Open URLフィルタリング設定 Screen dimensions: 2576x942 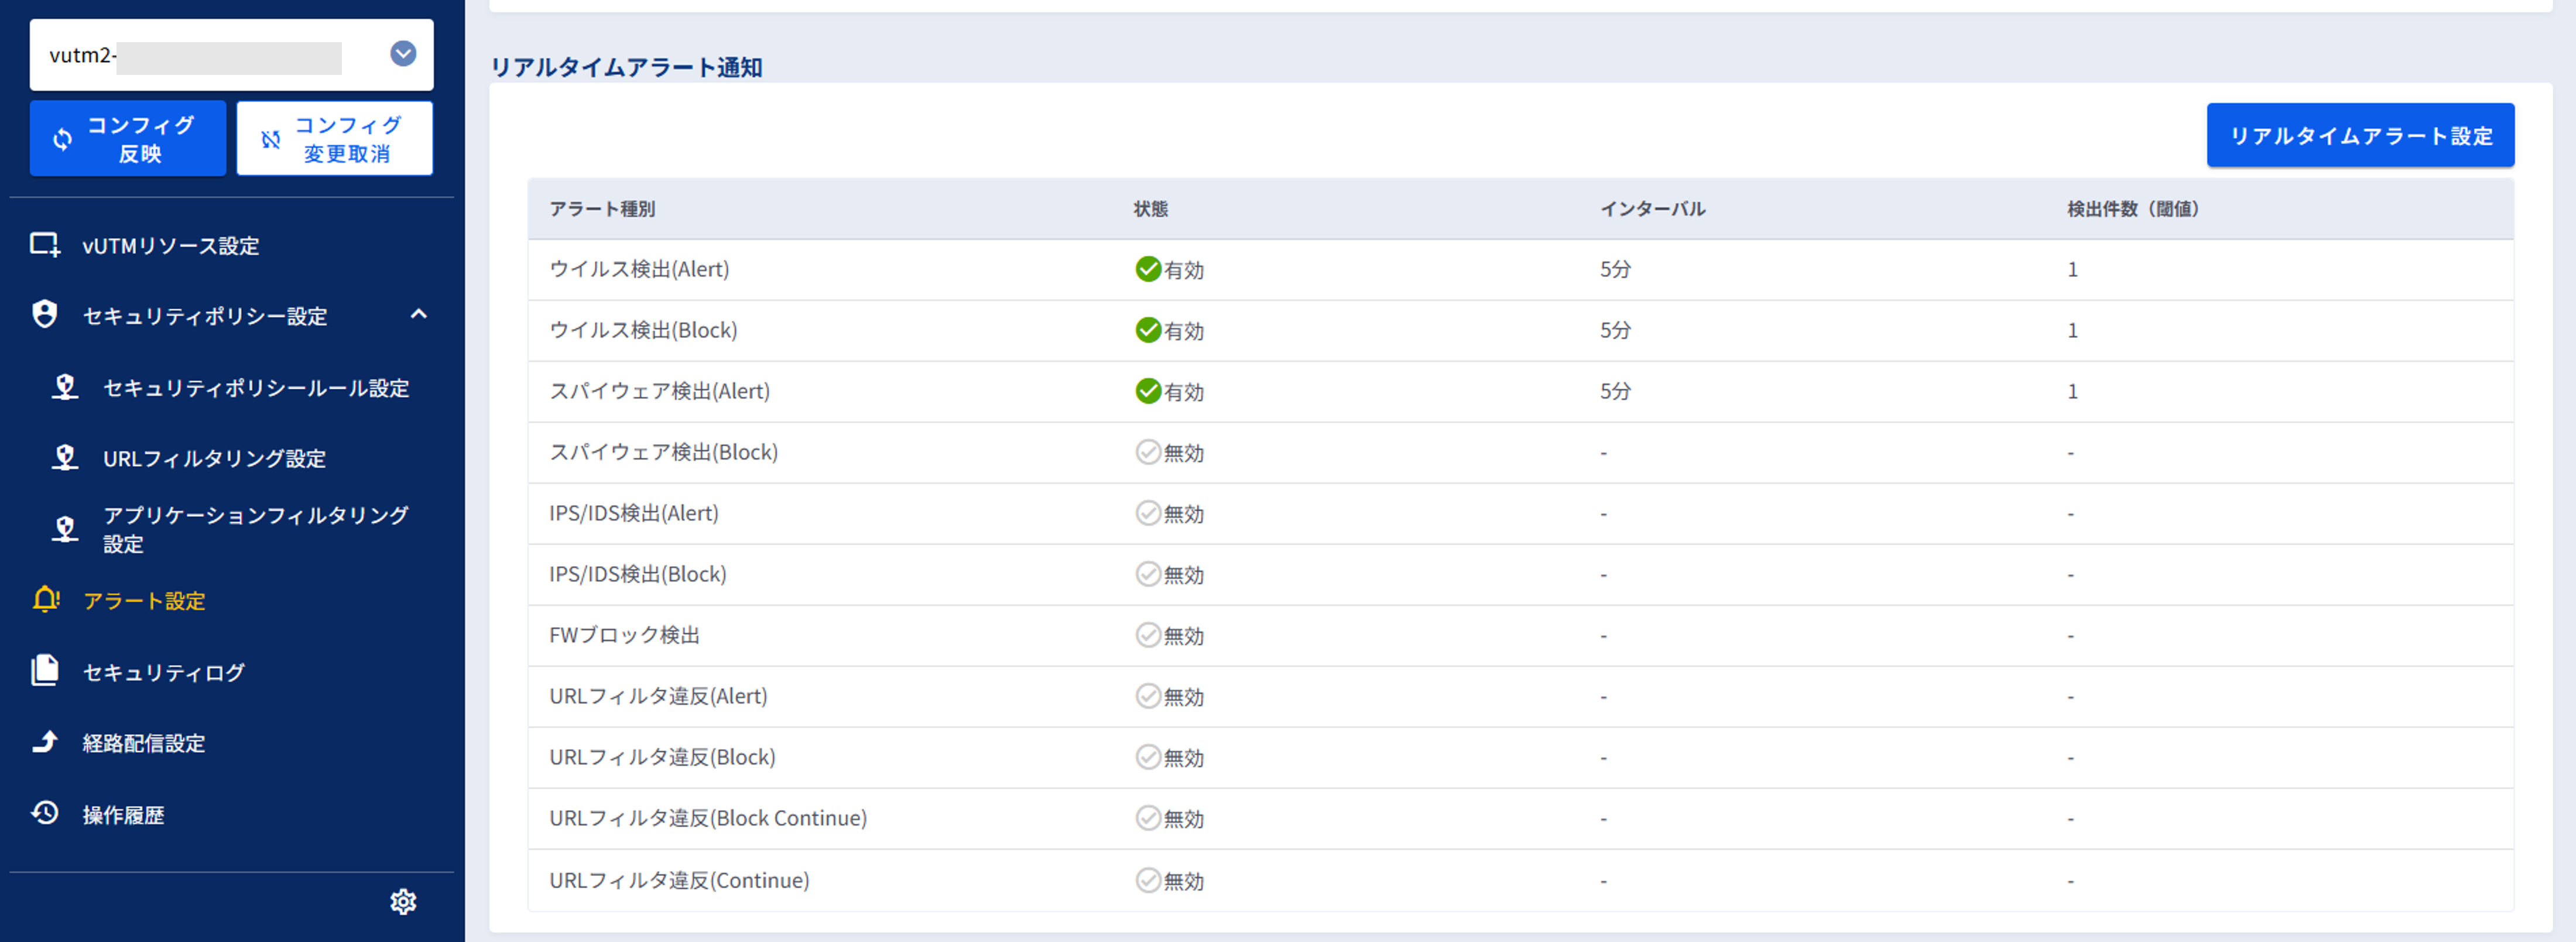(x=214, y=458)
